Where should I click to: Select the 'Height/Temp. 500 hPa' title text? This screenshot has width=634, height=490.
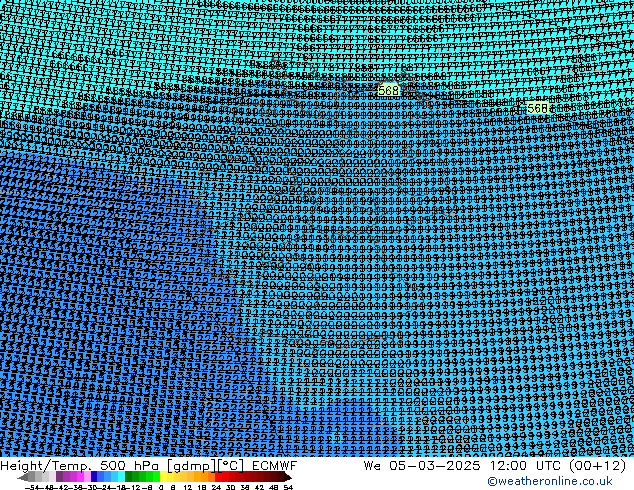81,466
